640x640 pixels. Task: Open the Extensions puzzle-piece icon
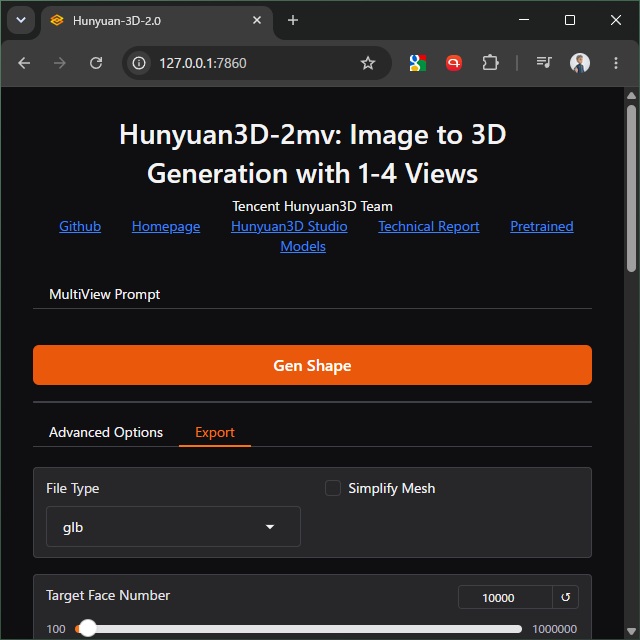(x=490, y=63)
